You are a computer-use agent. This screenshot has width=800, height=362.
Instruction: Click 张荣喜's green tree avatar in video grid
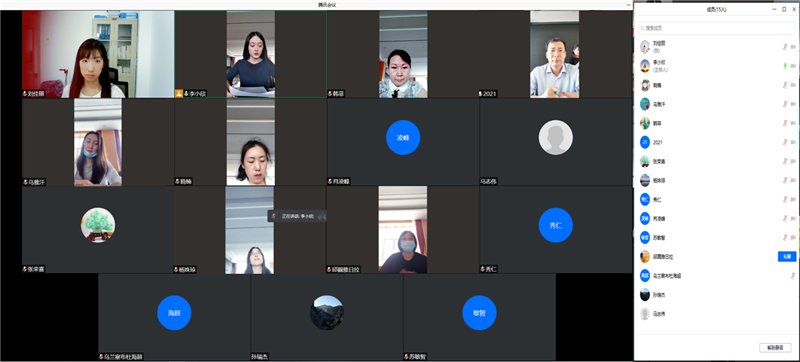98,225
